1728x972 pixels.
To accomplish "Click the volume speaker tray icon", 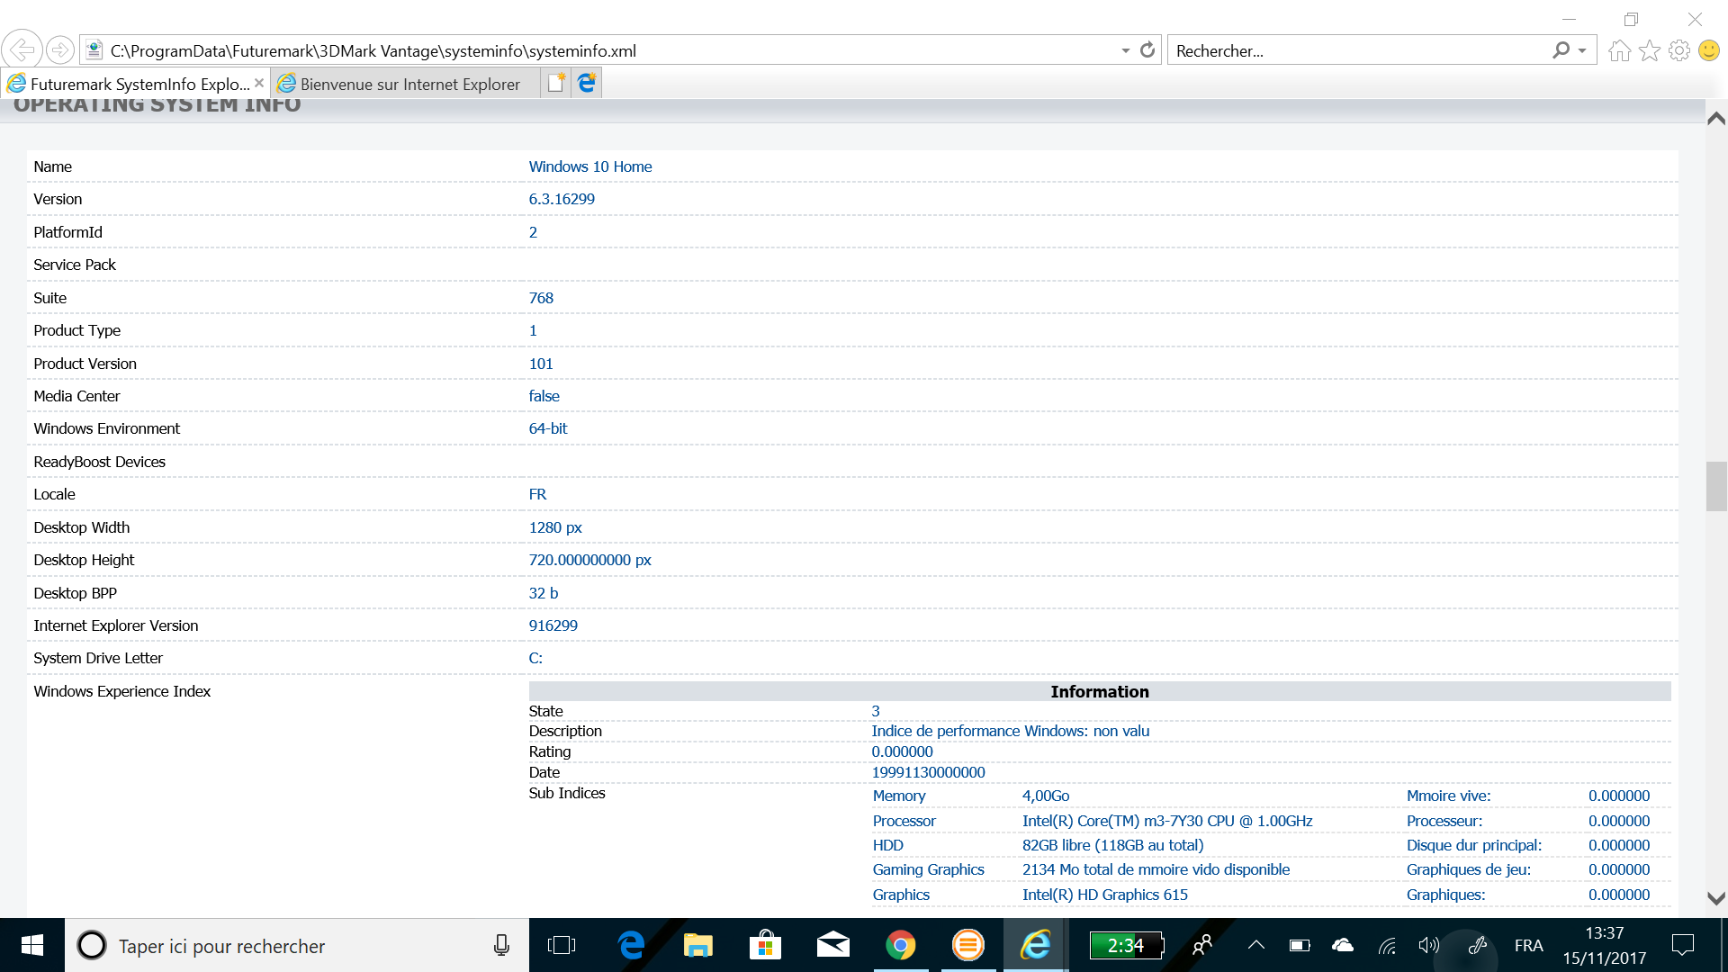I will pyautogui.click(x=1428, y=945).
